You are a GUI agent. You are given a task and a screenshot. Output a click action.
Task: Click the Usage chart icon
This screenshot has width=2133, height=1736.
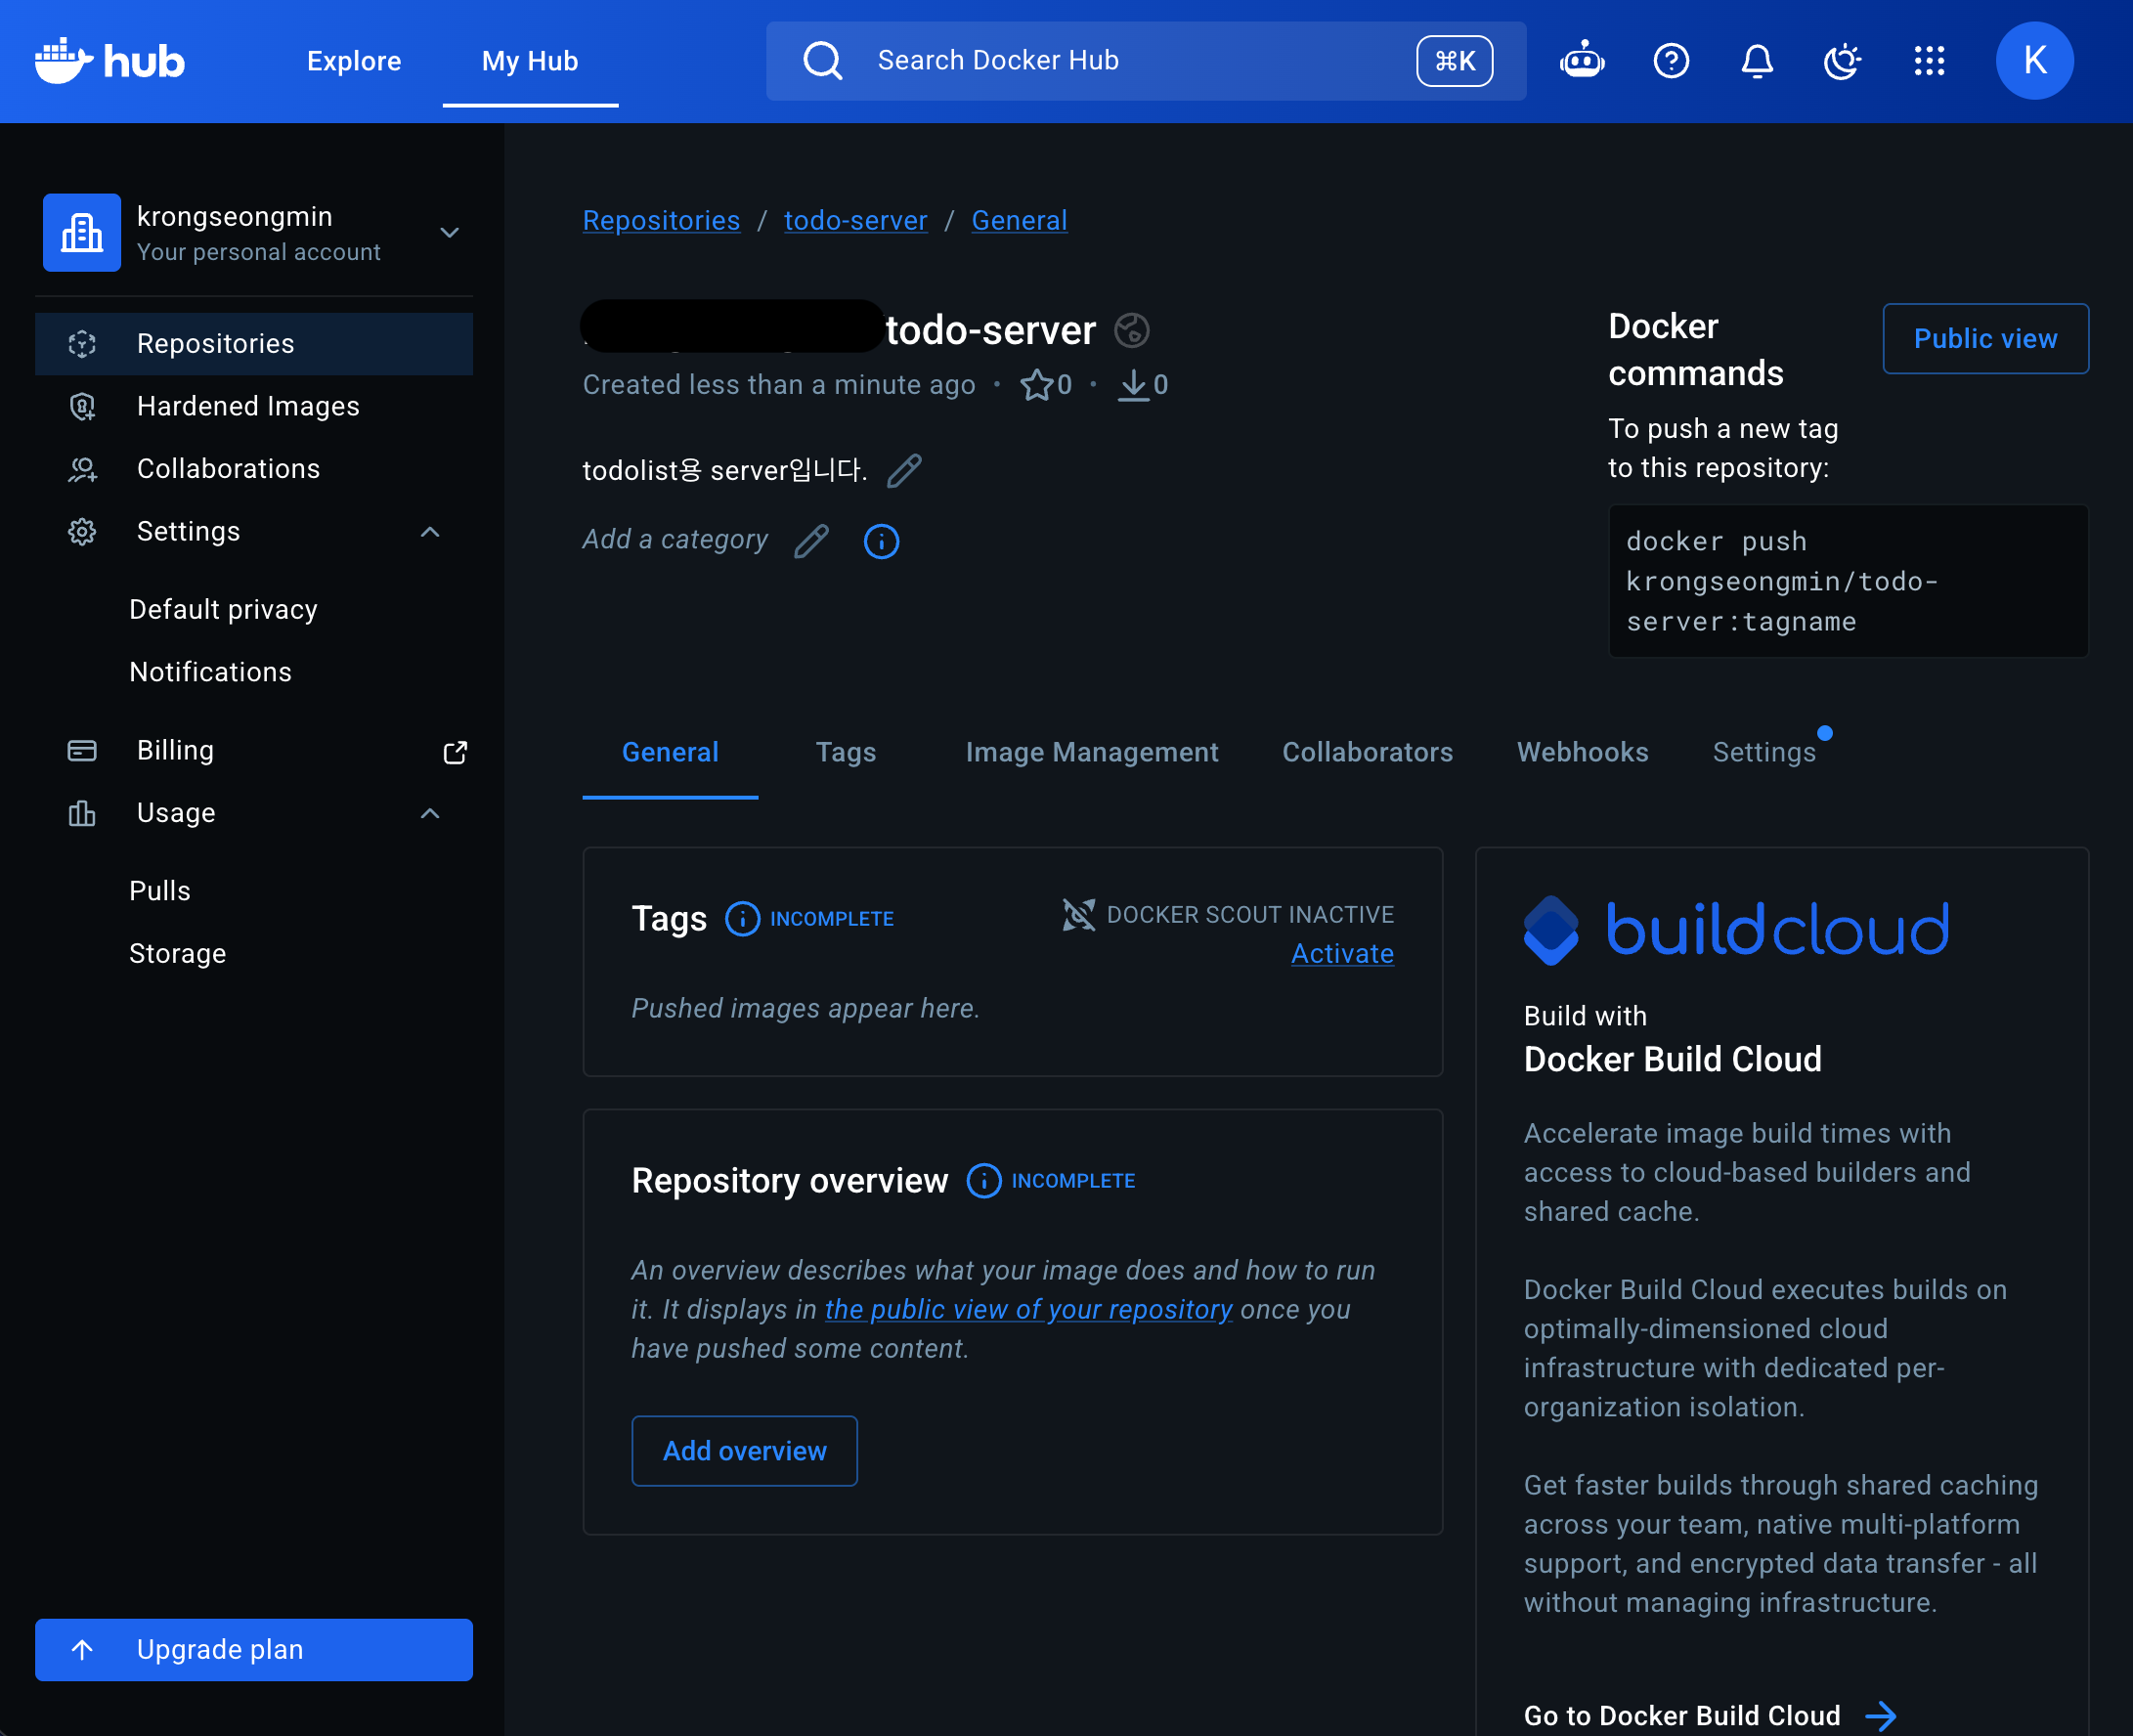[x=82, y=813]
